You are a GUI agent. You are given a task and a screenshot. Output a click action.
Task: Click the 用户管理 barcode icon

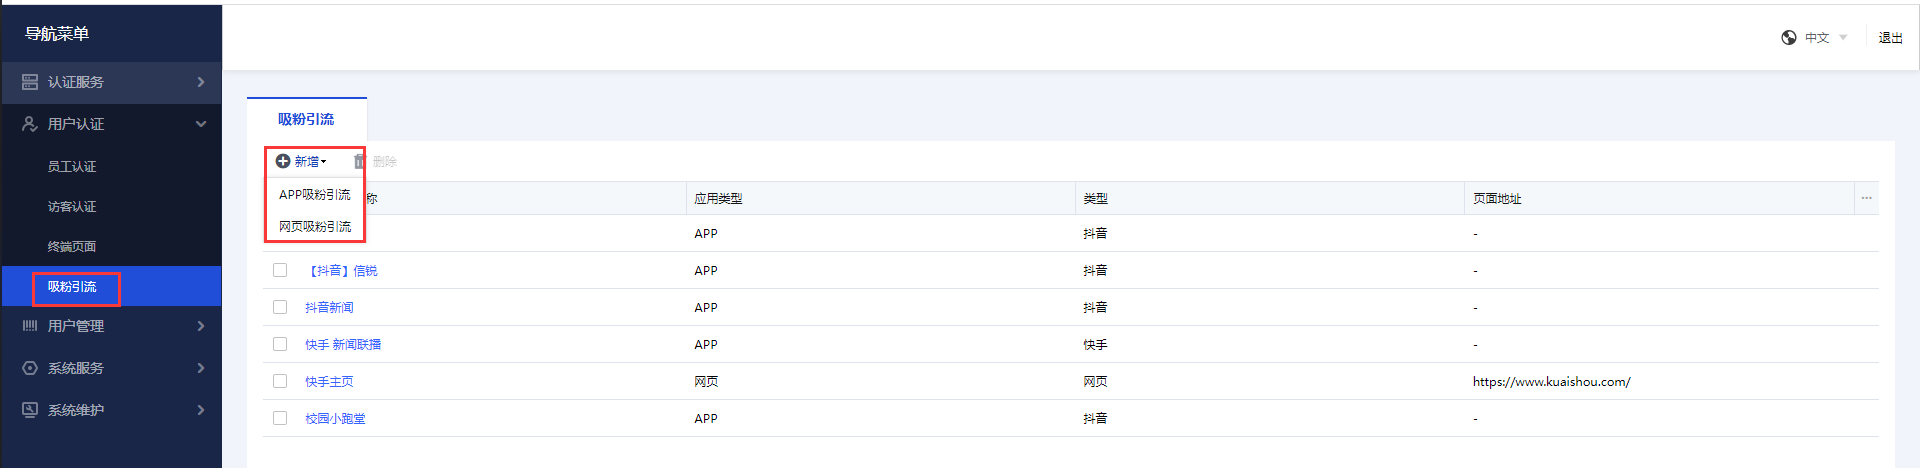coord(30,326)
